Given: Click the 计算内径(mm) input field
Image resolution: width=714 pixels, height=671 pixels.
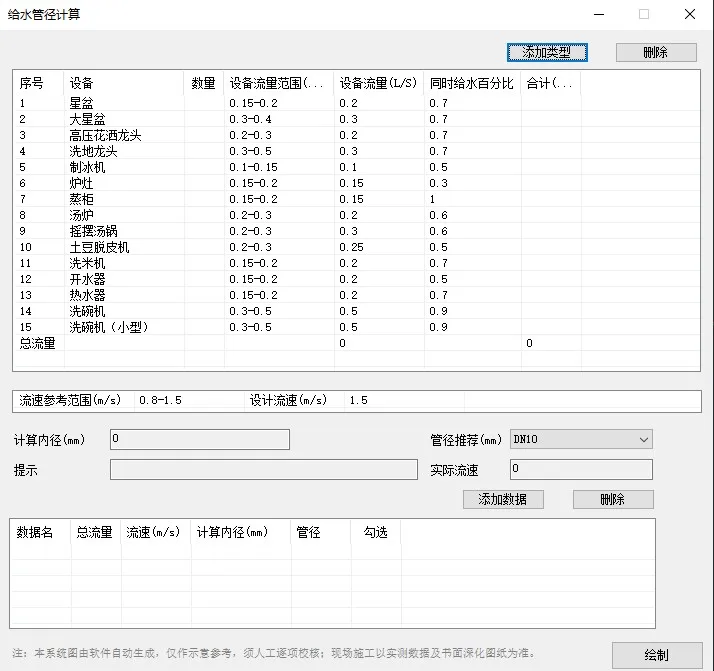Looking at the screenshot, I should (200, 439).
